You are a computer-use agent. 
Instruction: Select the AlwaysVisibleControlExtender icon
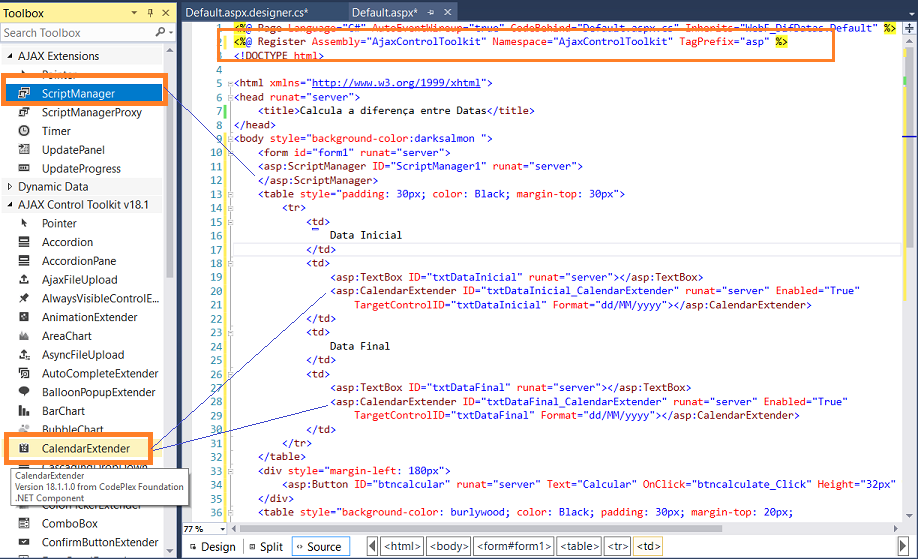[24, 298]
